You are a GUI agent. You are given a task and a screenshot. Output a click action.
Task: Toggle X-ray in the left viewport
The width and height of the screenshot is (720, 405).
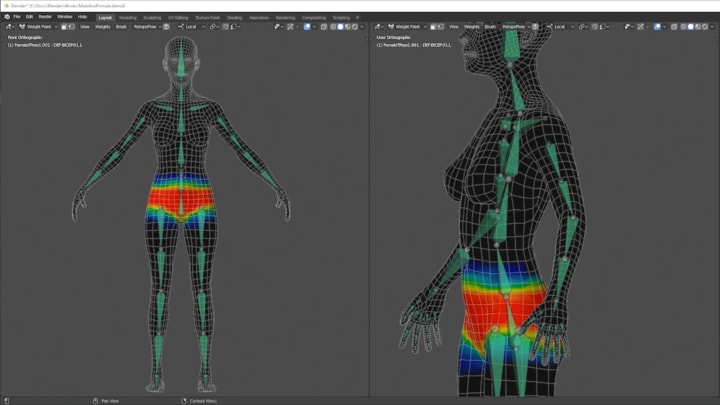click(x=323, y=27)
